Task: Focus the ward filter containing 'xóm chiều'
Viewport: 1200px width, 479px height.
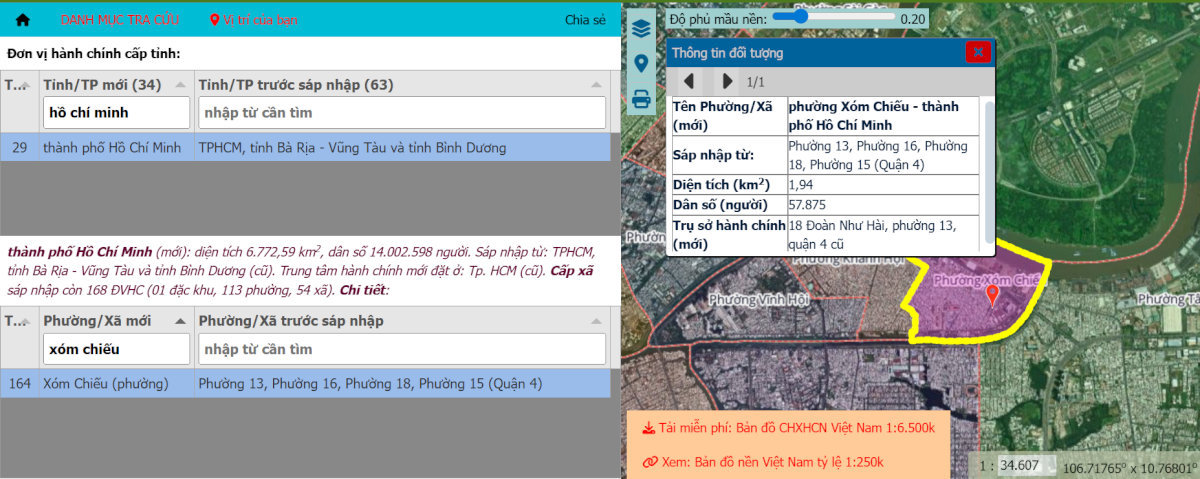Action: (116, 349)
